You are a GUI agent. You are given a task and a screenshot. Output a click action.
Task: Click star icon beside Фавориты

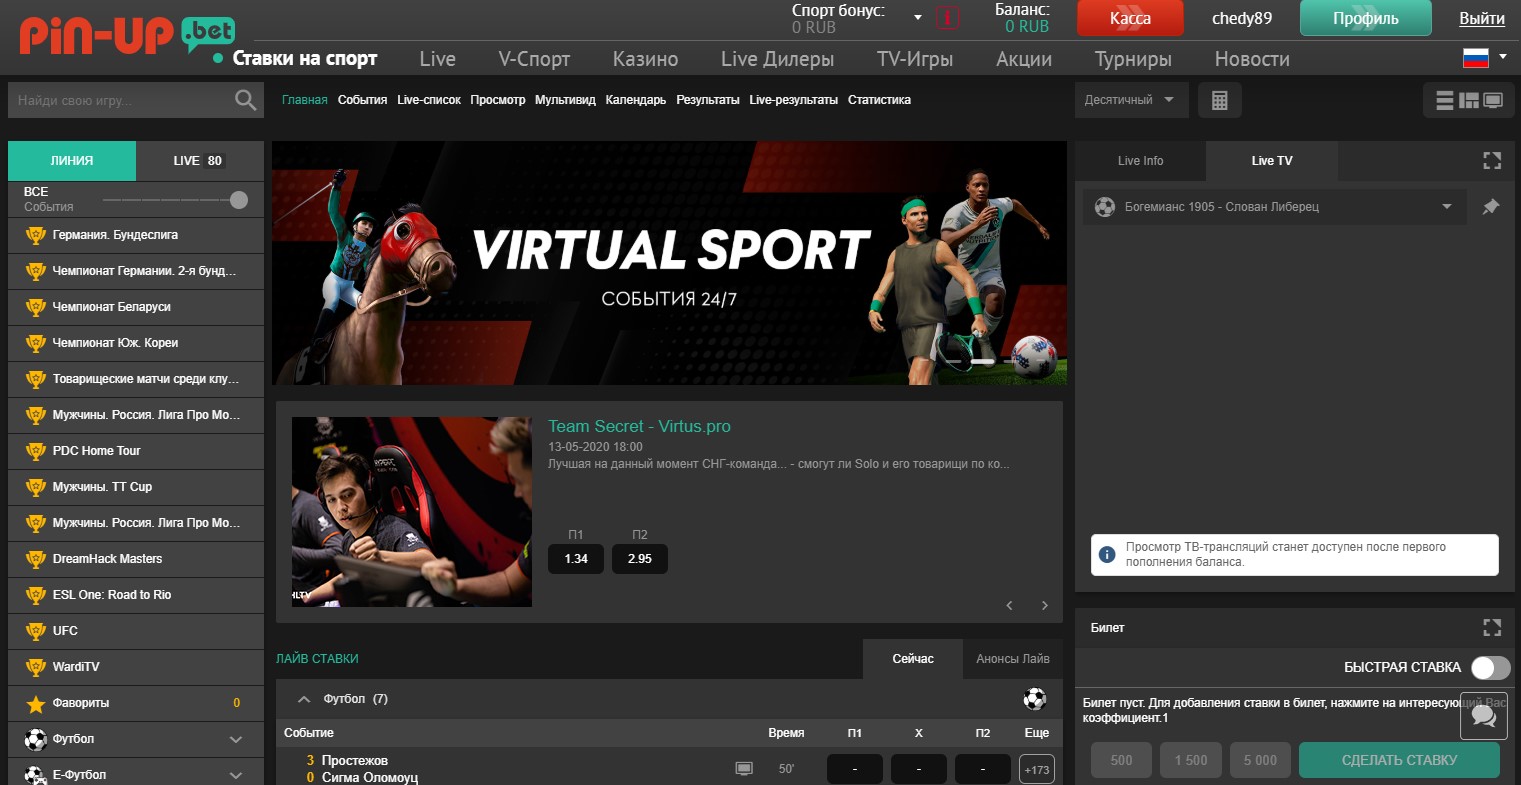point(36,704)
